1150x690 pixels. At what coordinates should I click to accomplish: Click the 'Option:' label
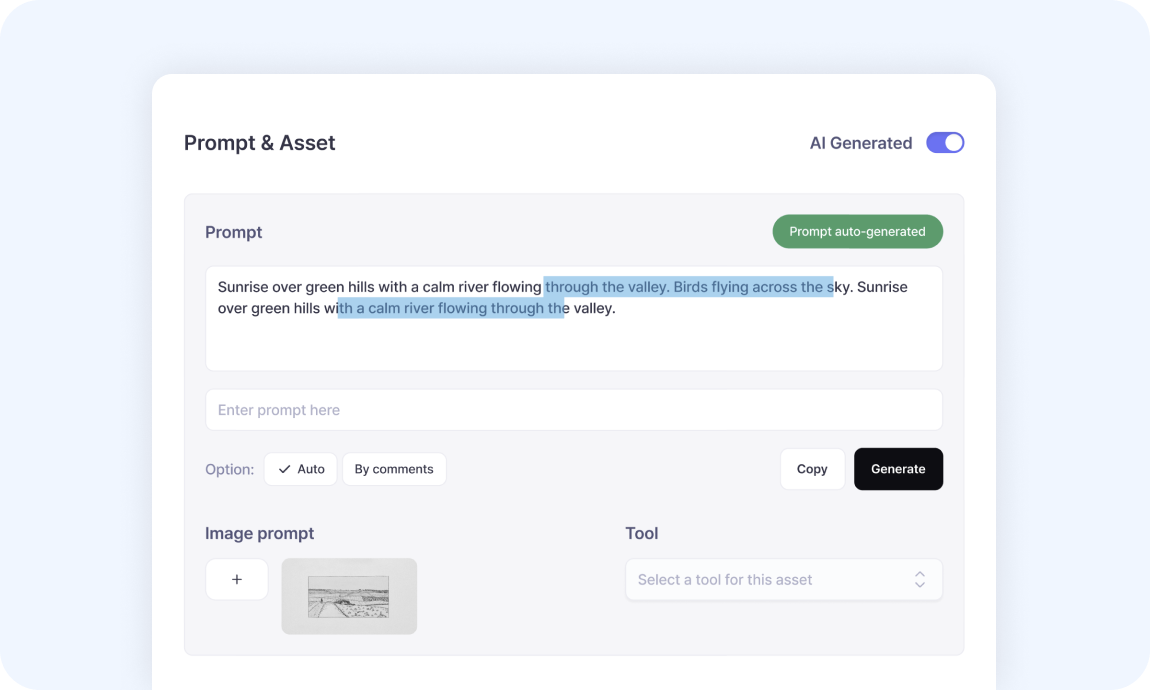[x=229, y=469]
